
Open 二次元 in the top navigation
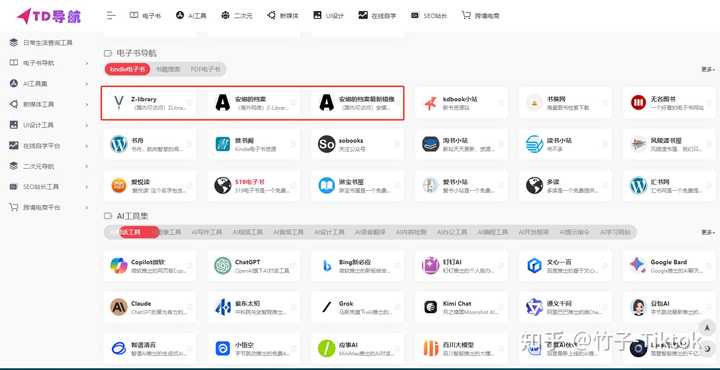coord(237,16)
